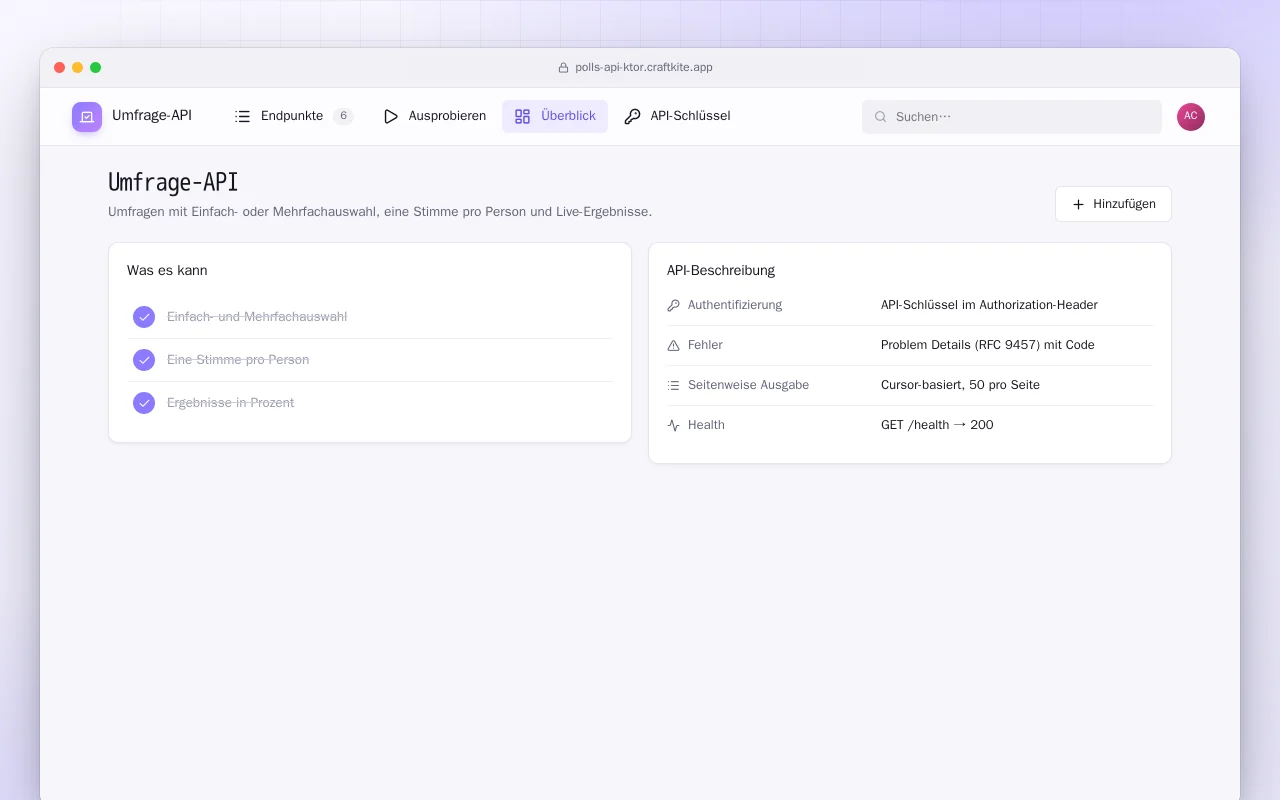
Task: Click the Health pulse icon
Action: pyautogui.click(x=673, y=425)
